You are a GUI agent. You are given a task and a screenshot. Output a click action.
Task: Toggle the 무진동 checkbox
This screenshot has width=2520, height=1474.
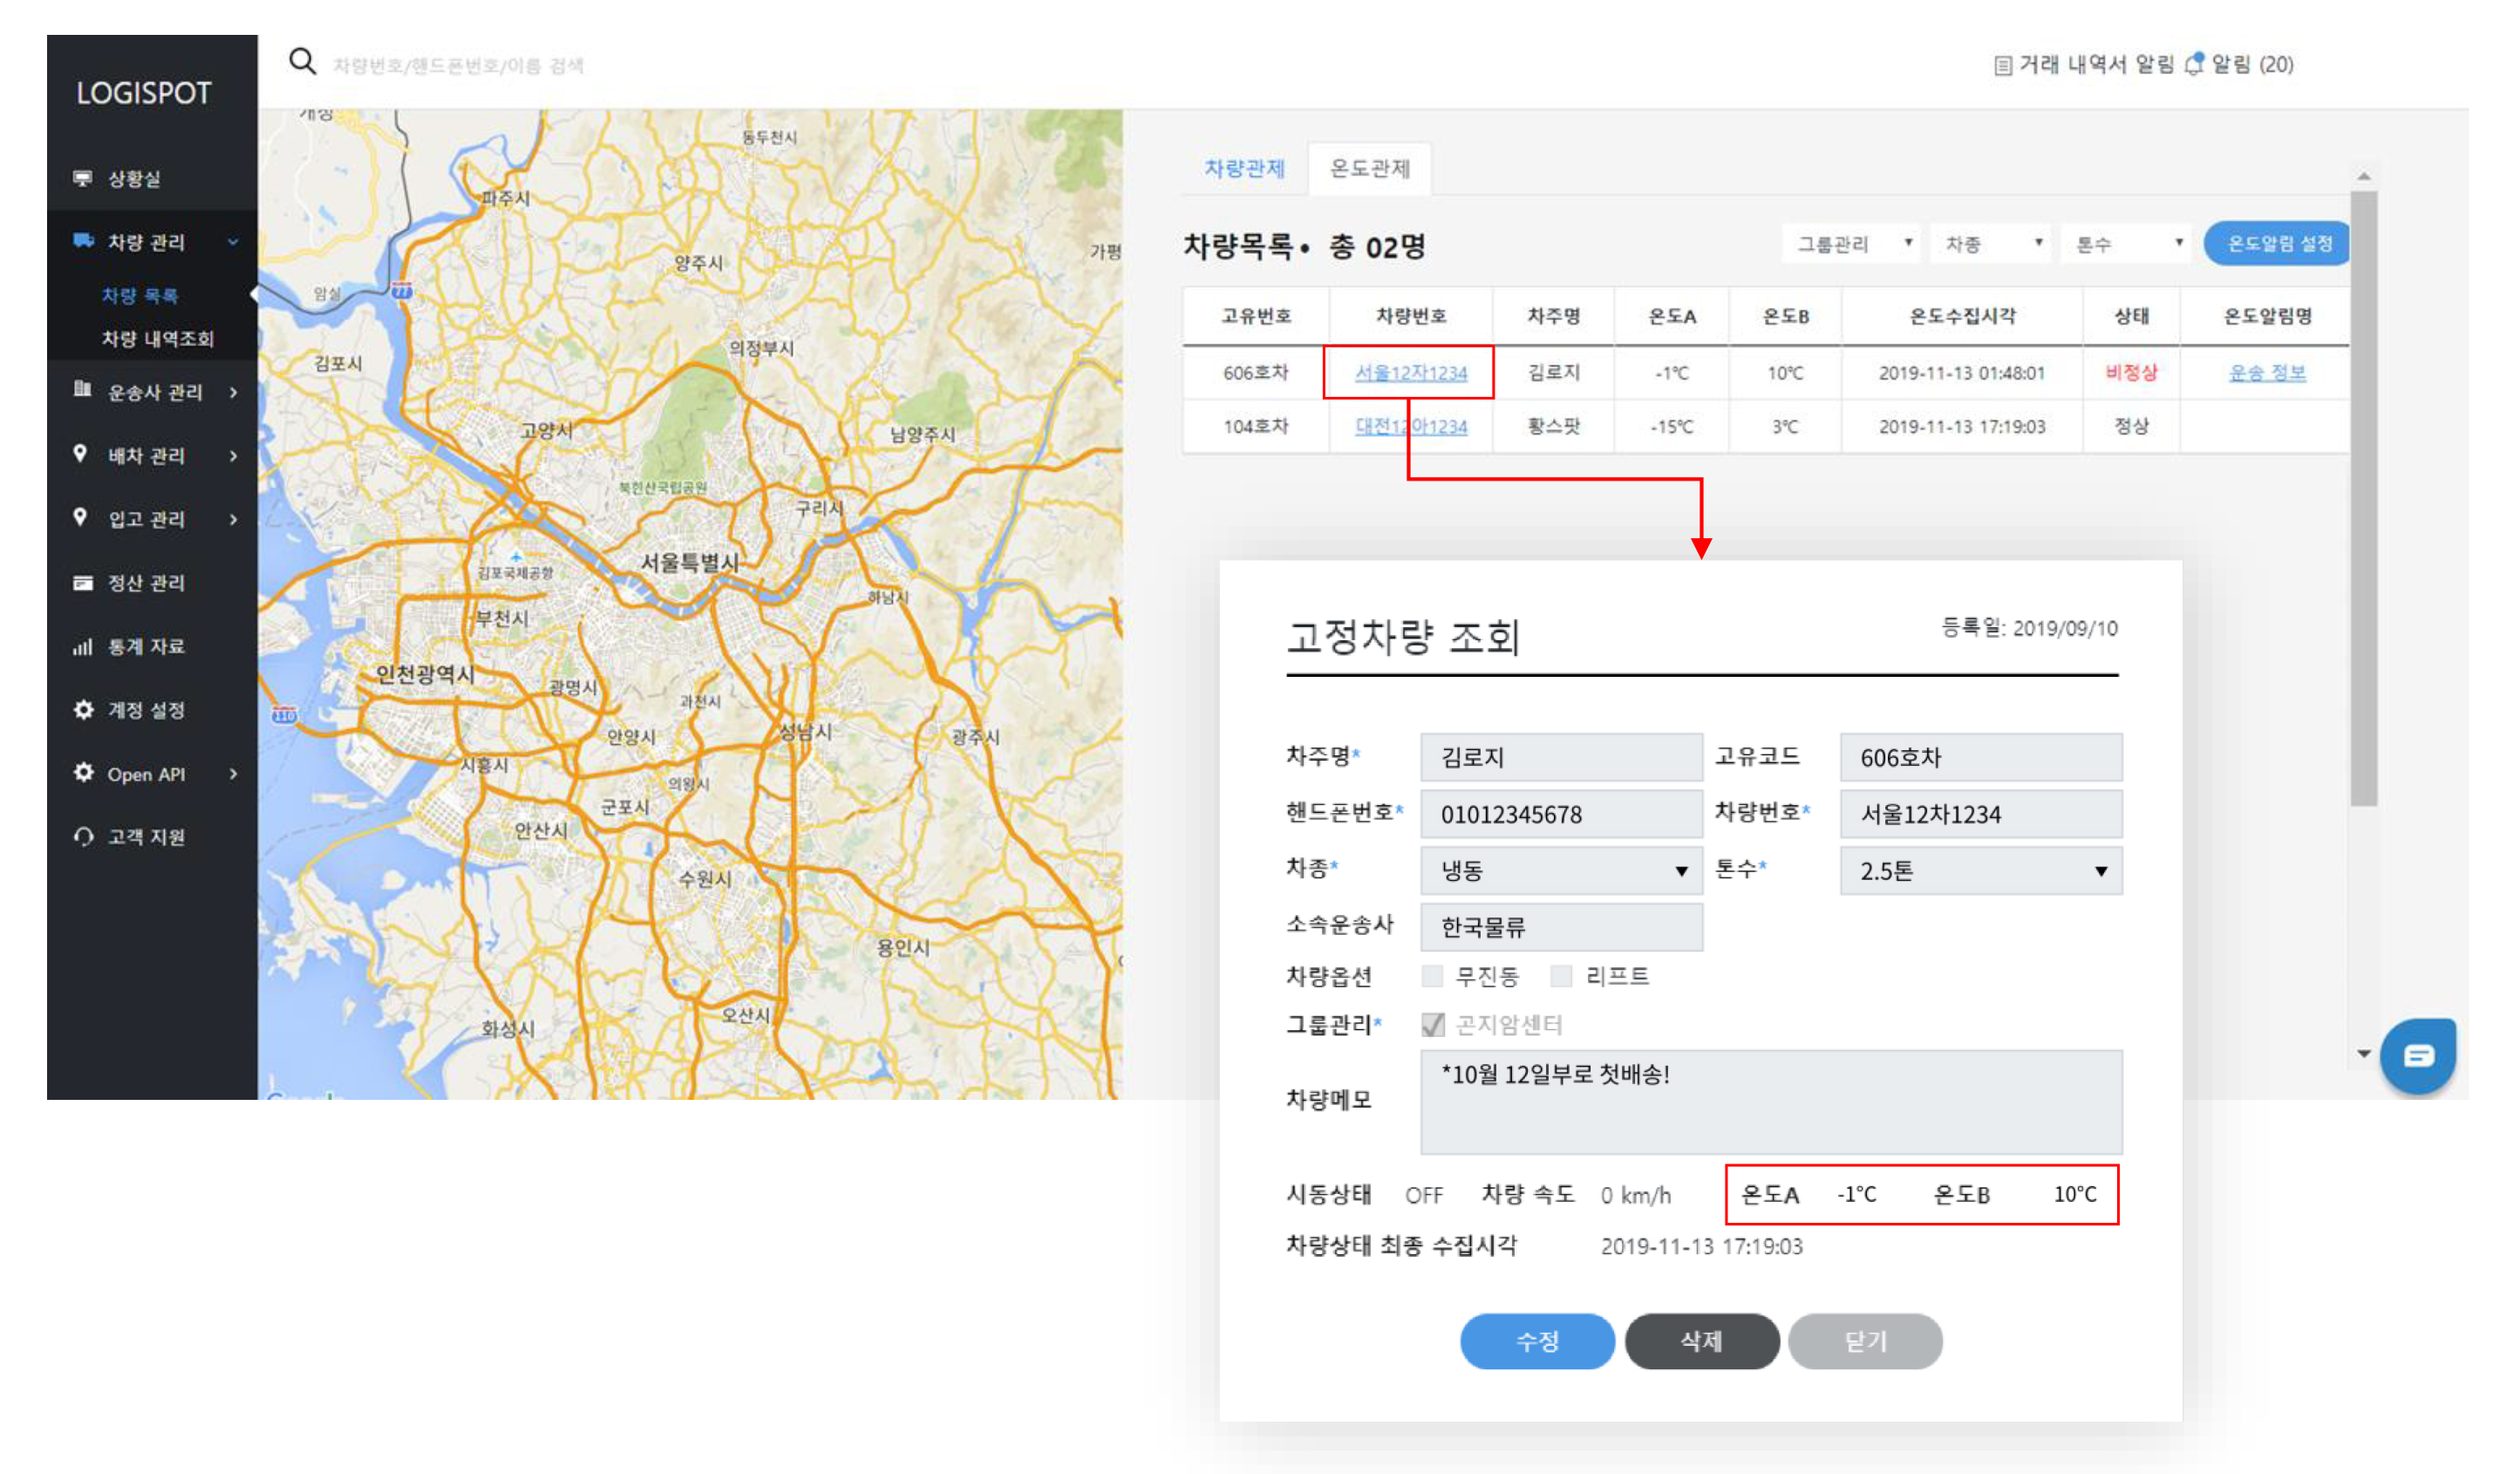(x=1432, y=976)
